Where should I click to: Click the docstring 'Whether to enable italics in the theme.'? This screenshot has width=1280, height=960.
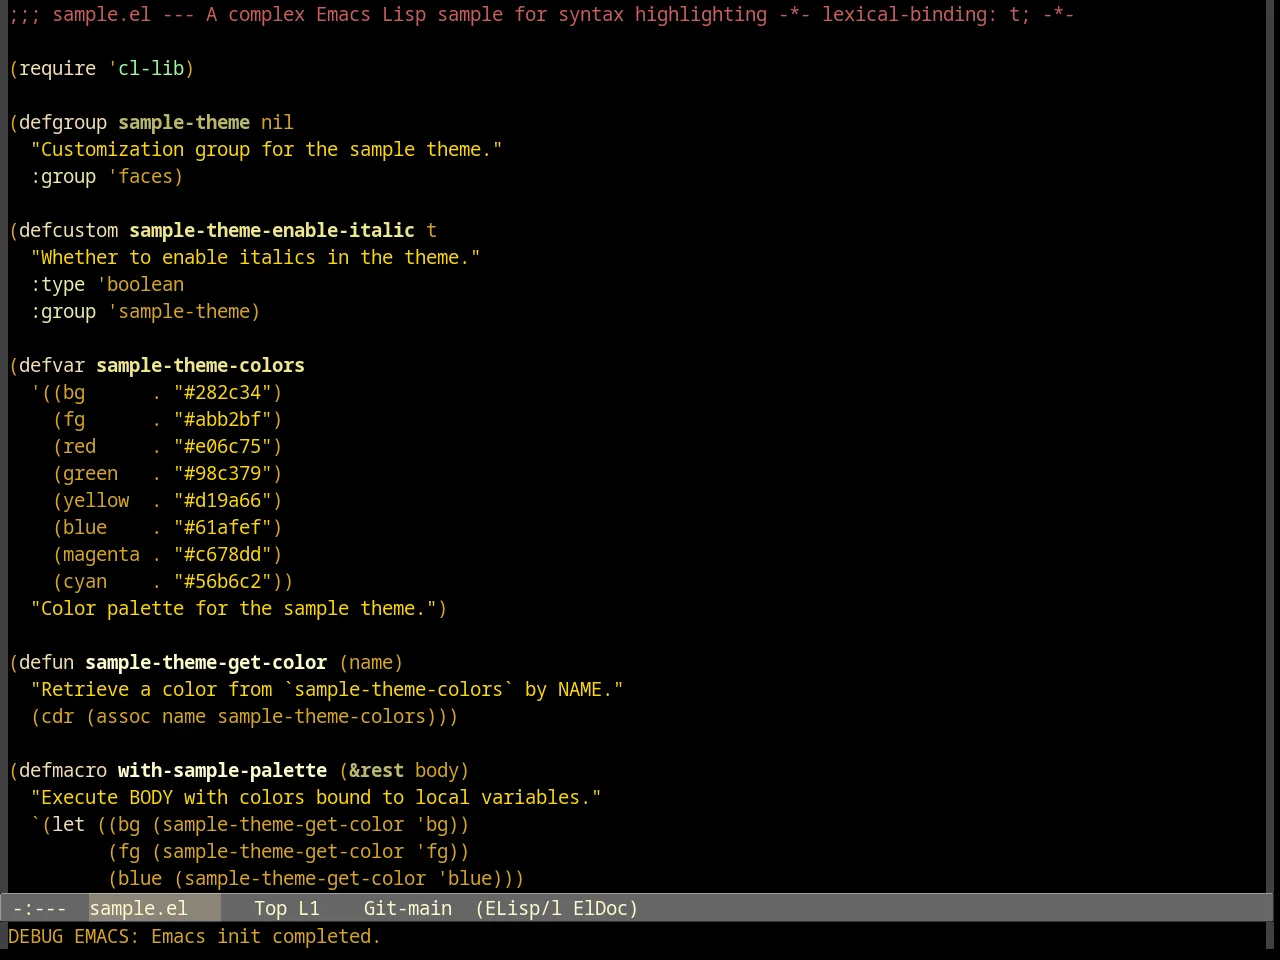pos(255,257)
